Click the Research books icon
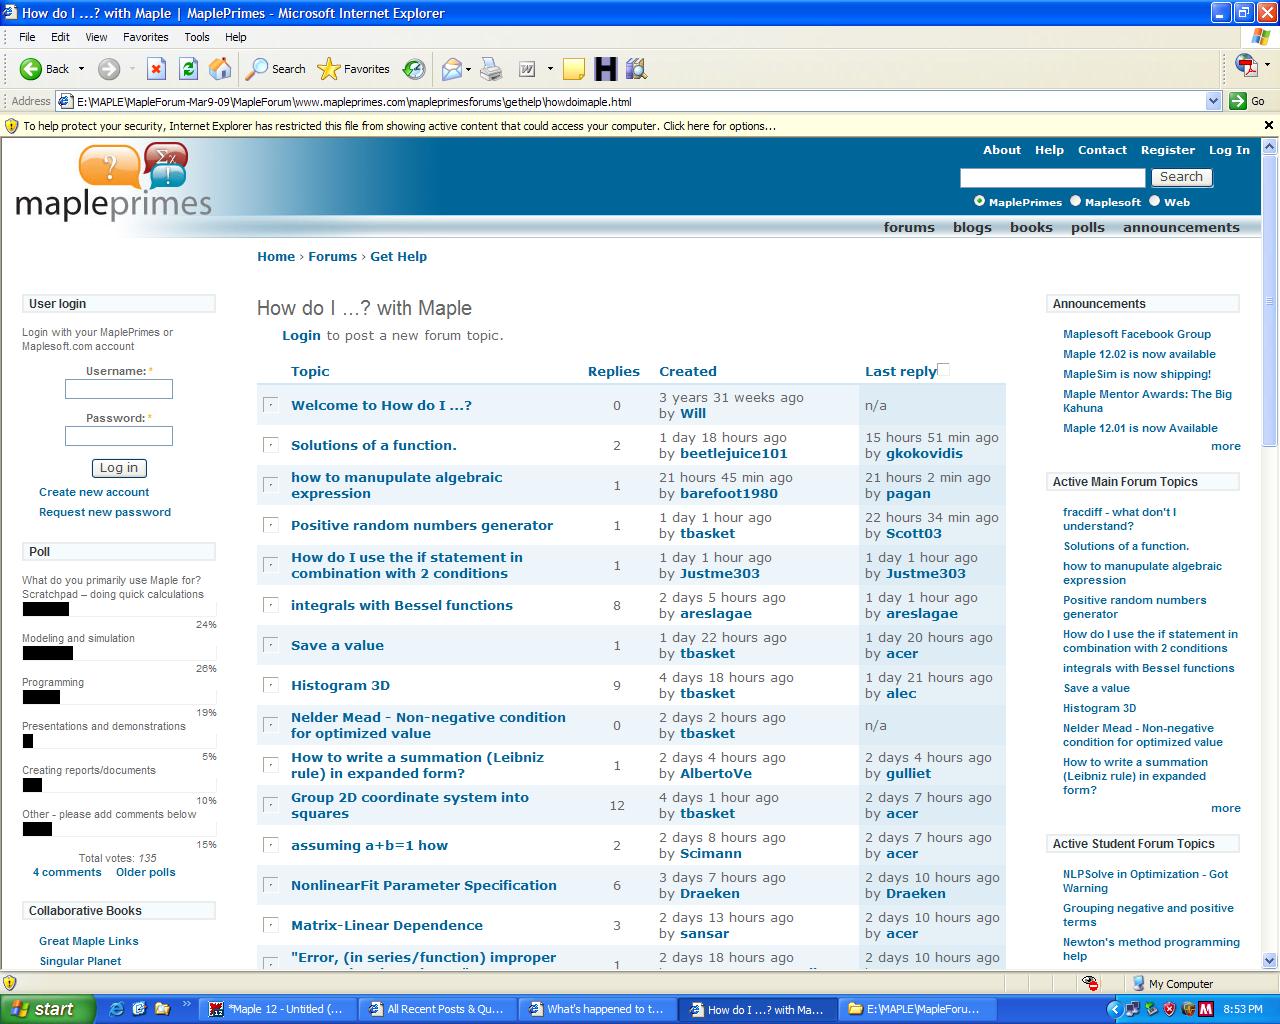Screen dimensions: 1280x1024 [636, 69]
